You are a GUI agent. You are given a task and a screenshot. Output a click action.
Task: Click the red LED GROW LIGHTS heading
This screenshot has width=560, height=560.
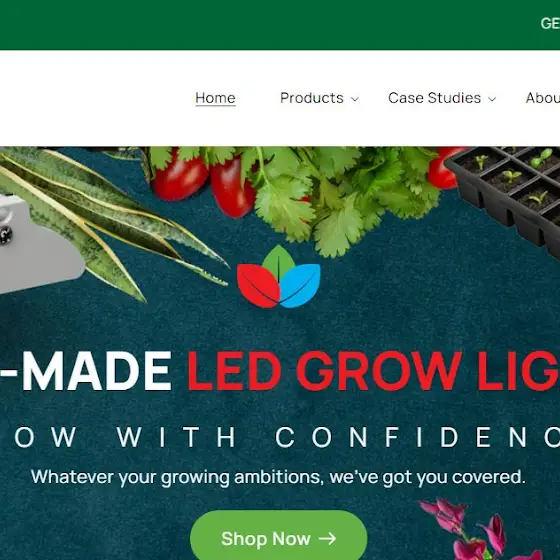(x=373, y=371)
